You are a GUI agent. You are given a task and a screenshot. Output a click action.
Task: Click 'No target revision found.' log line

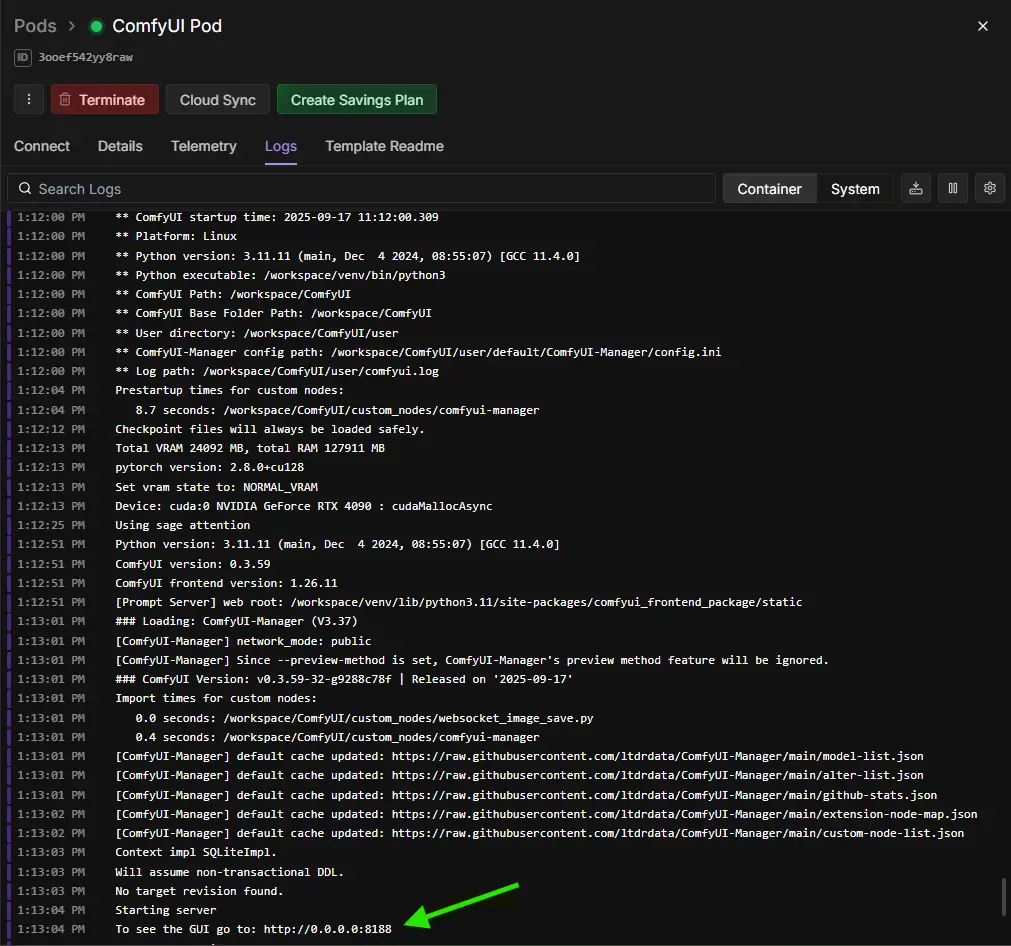pos(199,891)
